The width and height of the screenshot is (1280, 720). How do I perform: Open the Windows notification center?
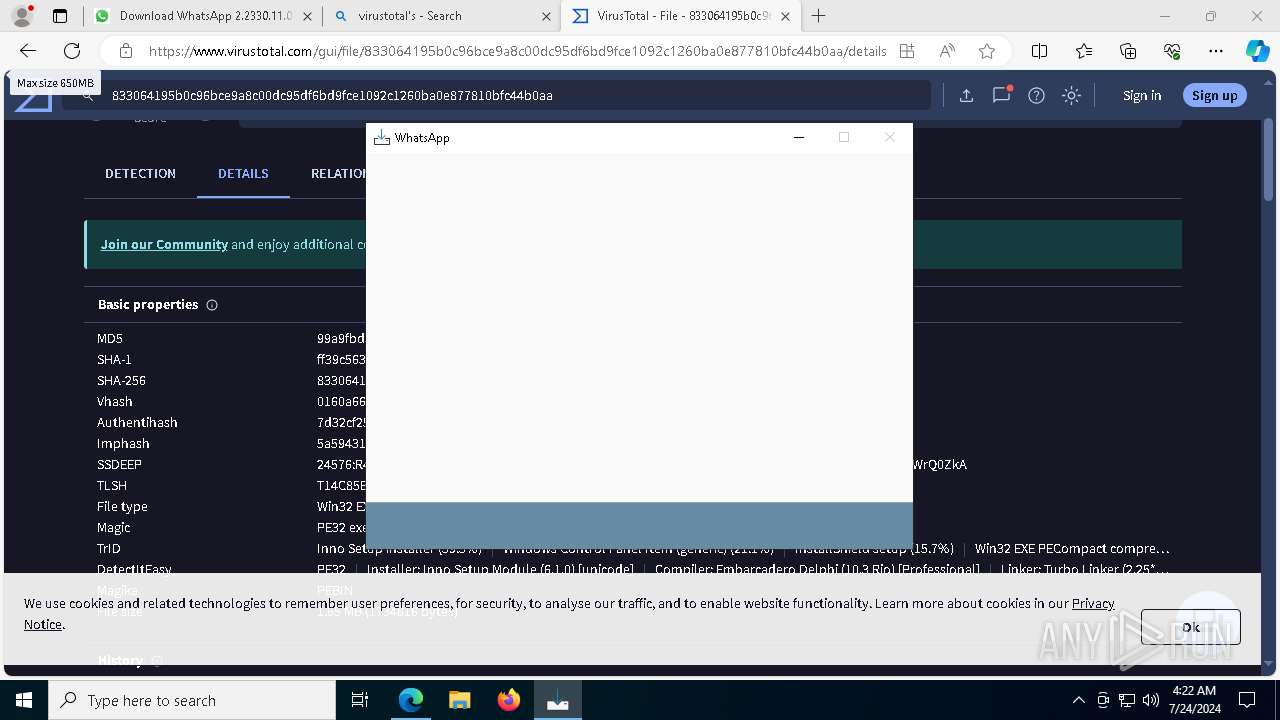[1247, 700]
